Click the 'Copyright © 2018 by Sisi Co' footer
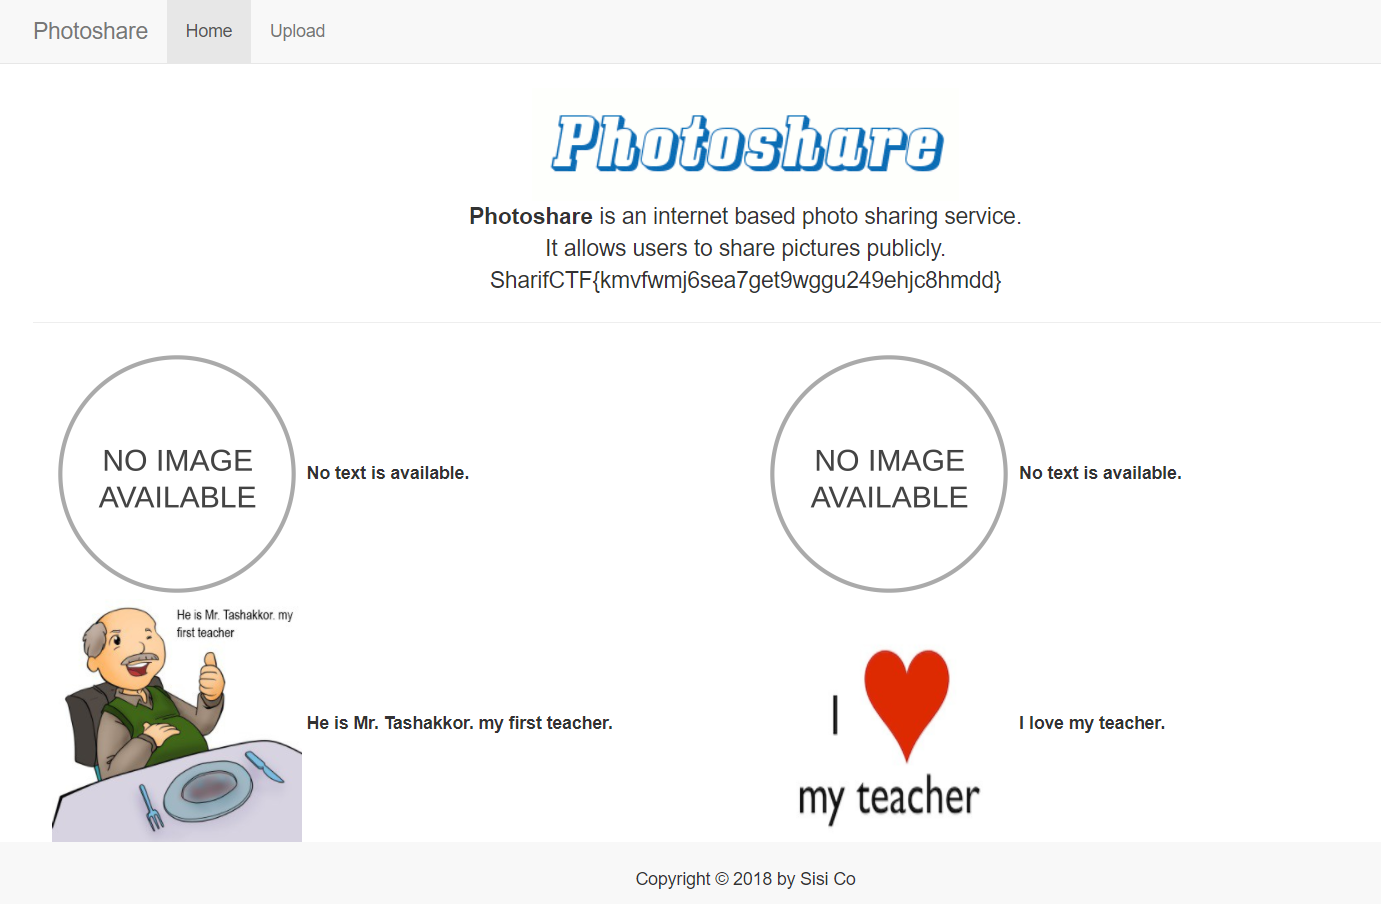Viewport: 1381px width, 904px height. click(745, 879)
